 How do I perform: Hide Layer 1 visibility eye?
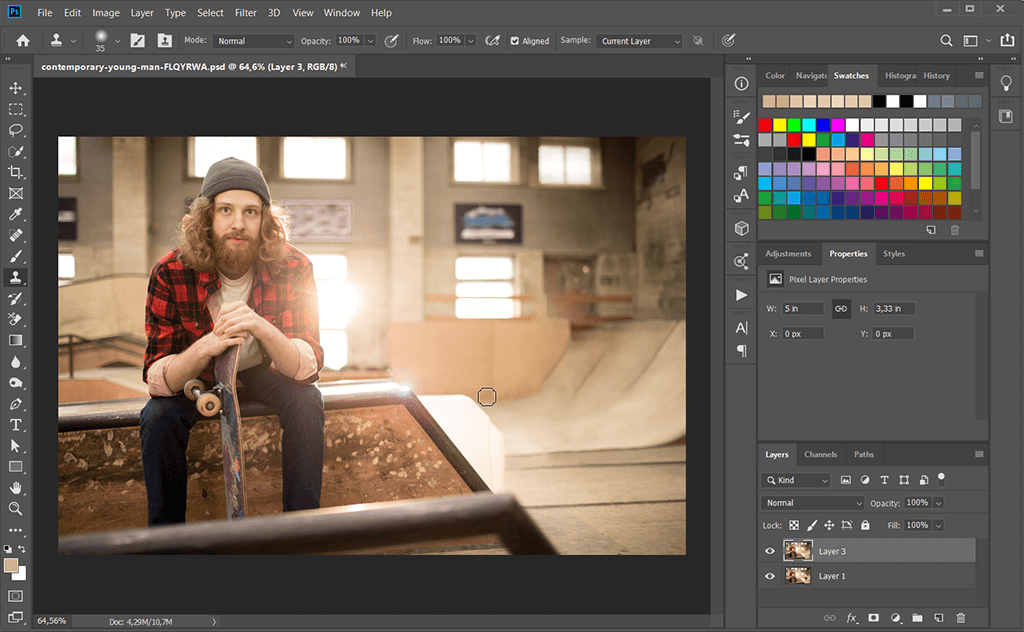pyautogui.click(x=770, y=576)
